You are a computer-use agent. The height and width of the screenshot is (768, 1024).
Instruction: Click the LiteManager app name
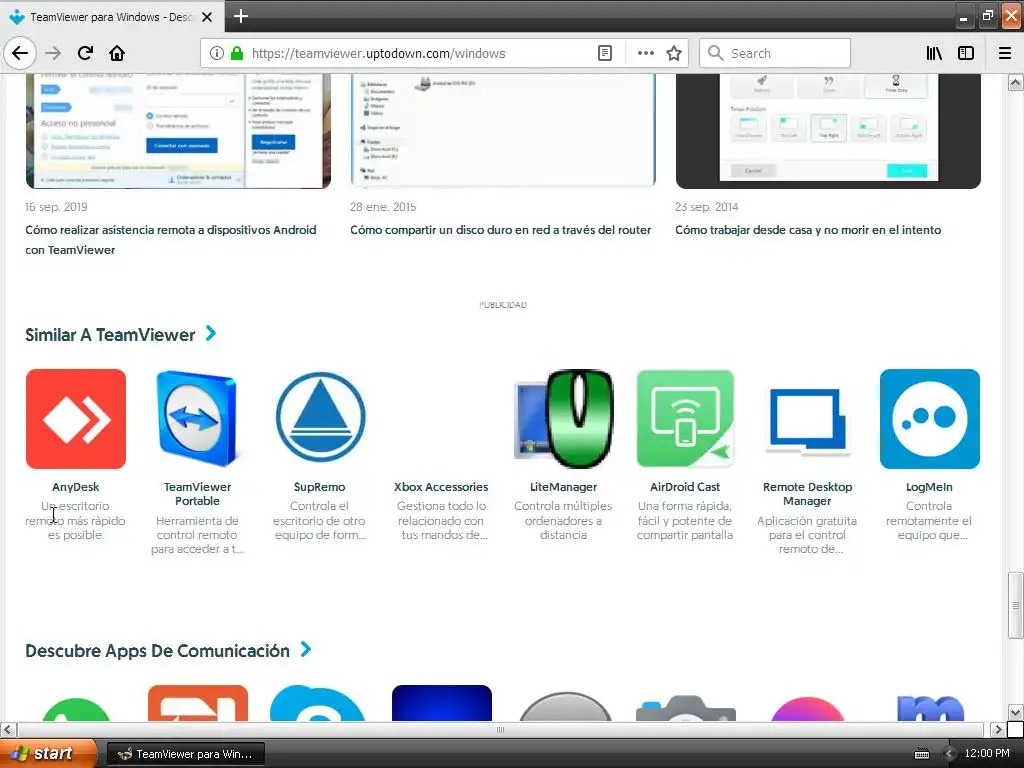564,487
